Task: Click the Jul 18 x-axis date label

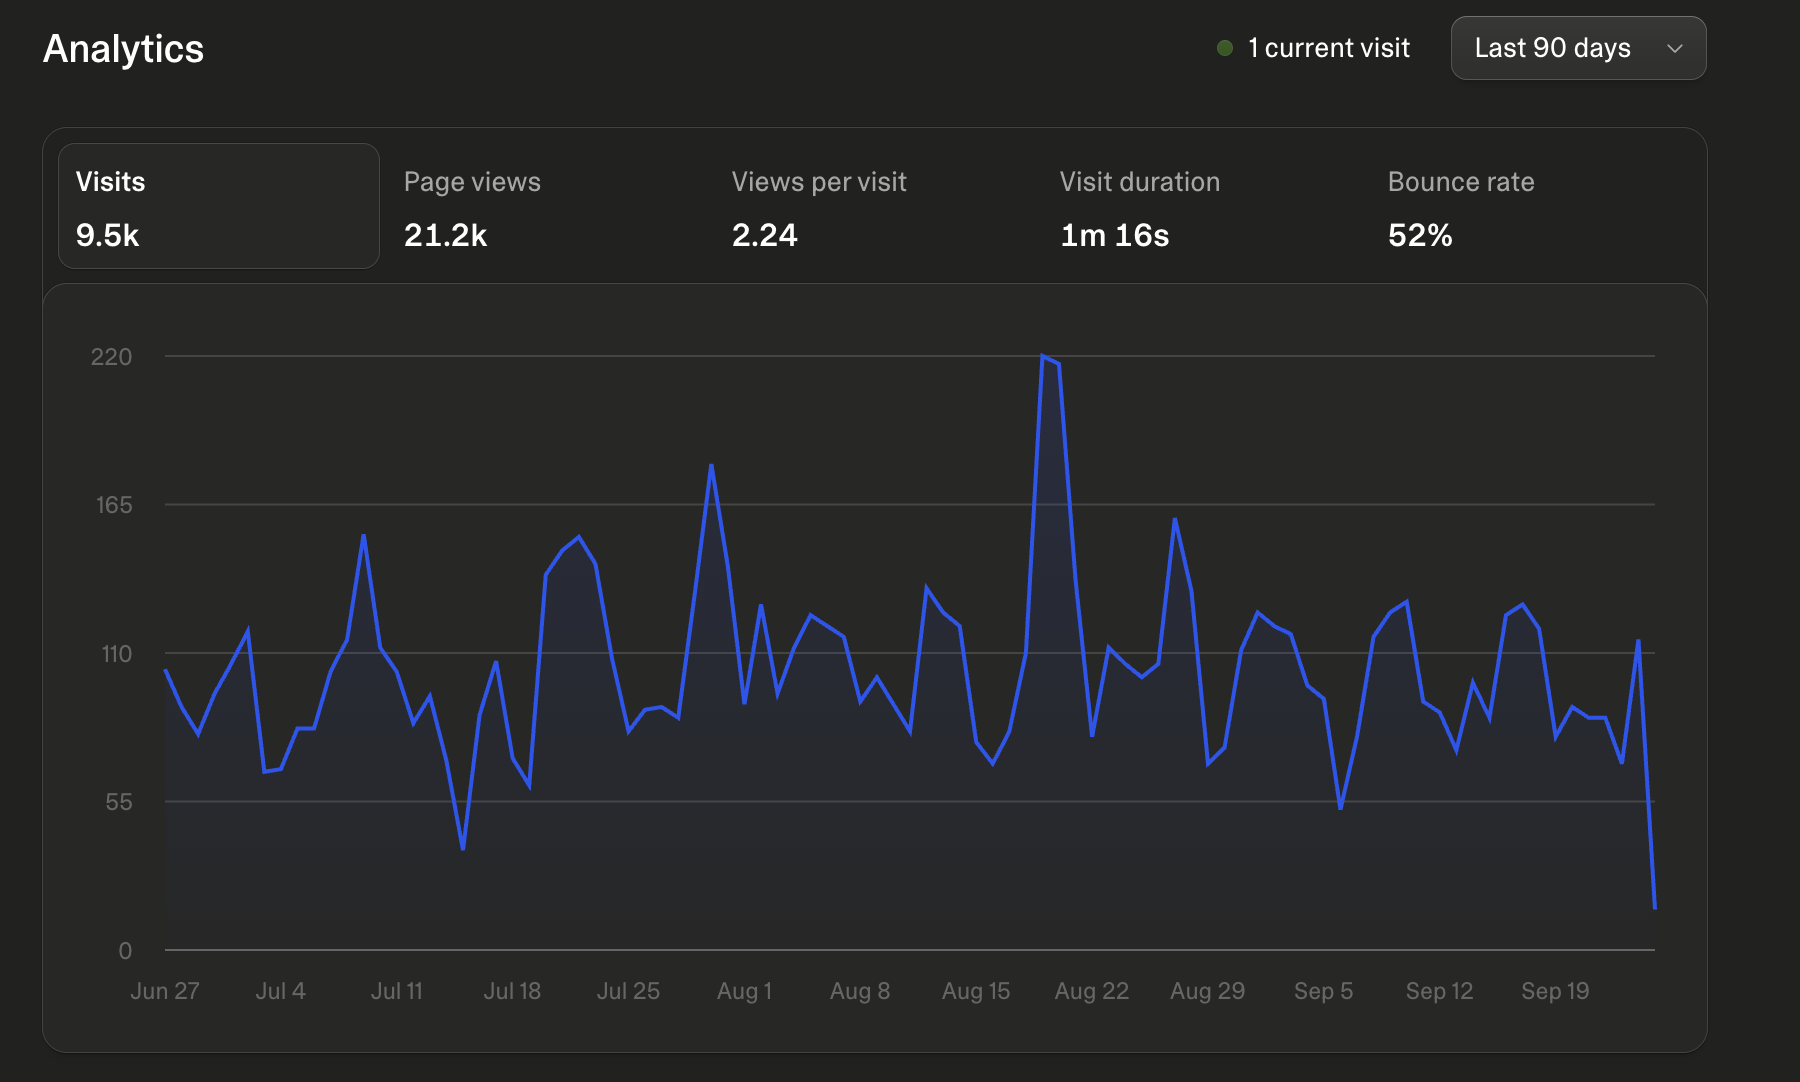Action: coord(512,991)
